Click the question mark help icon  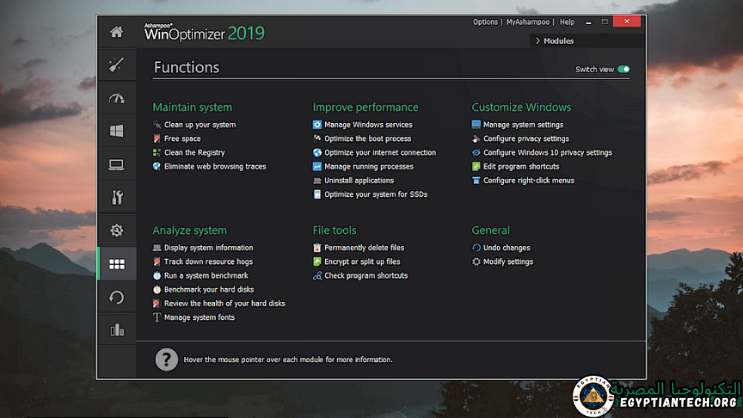(167, 360)
